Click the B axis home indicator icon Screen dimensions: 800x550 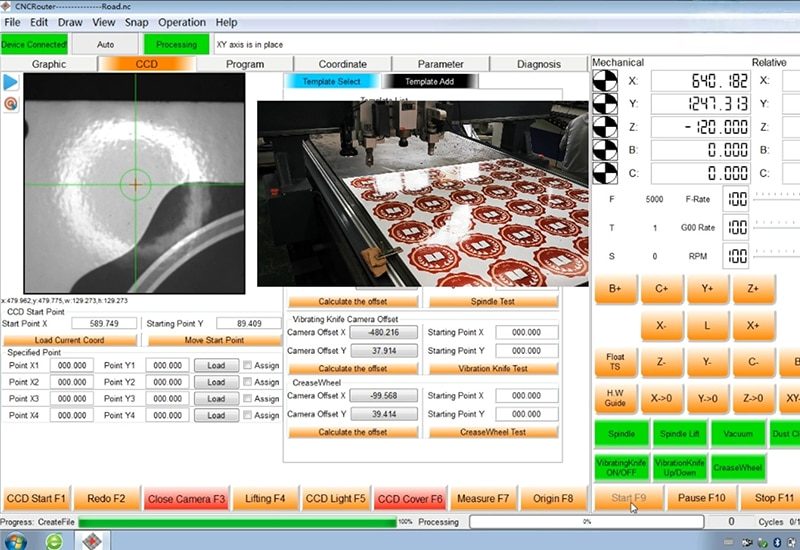(605, 150)
